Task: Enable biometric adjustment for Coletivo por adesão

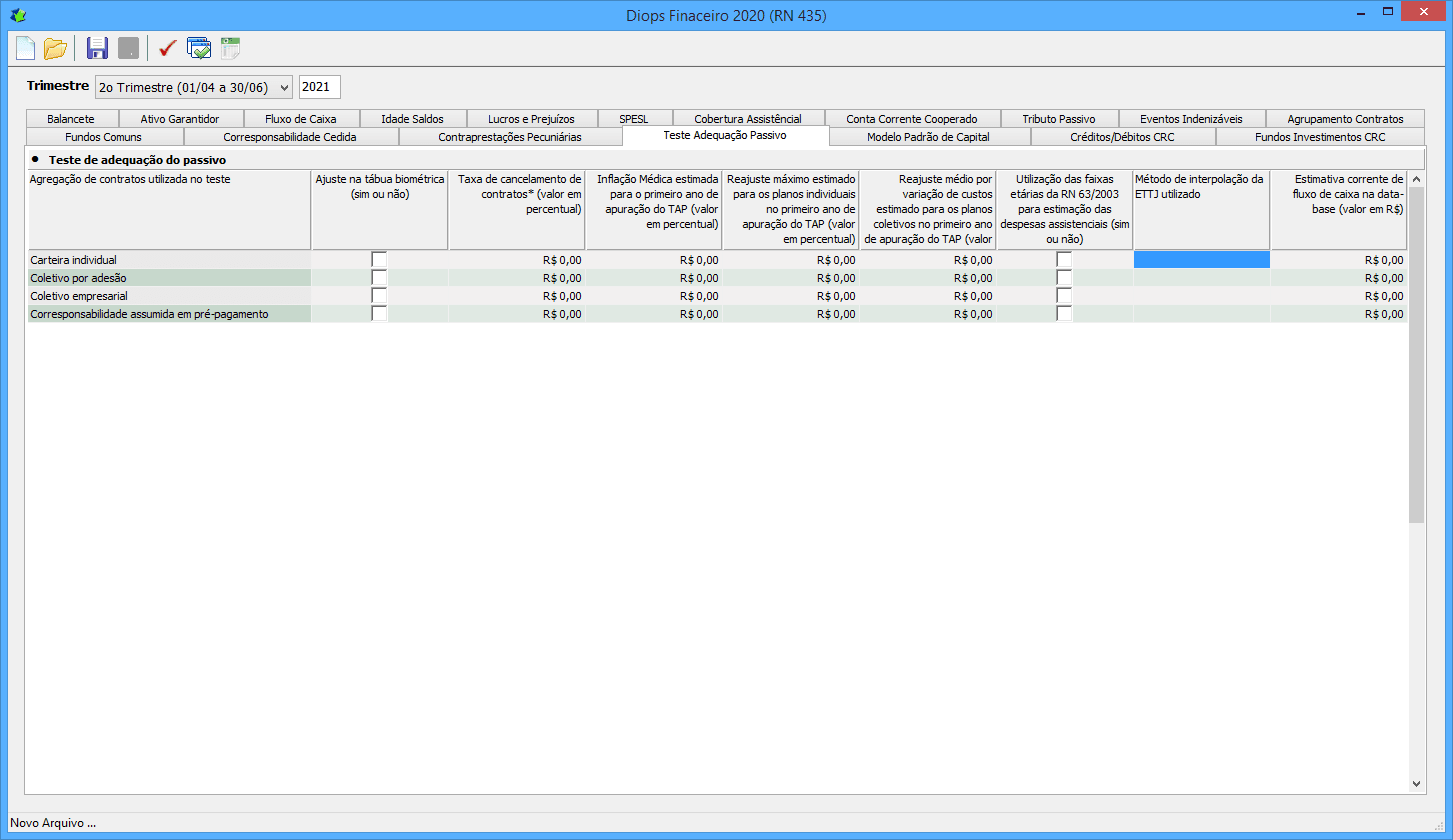Action: pos(379,278)
